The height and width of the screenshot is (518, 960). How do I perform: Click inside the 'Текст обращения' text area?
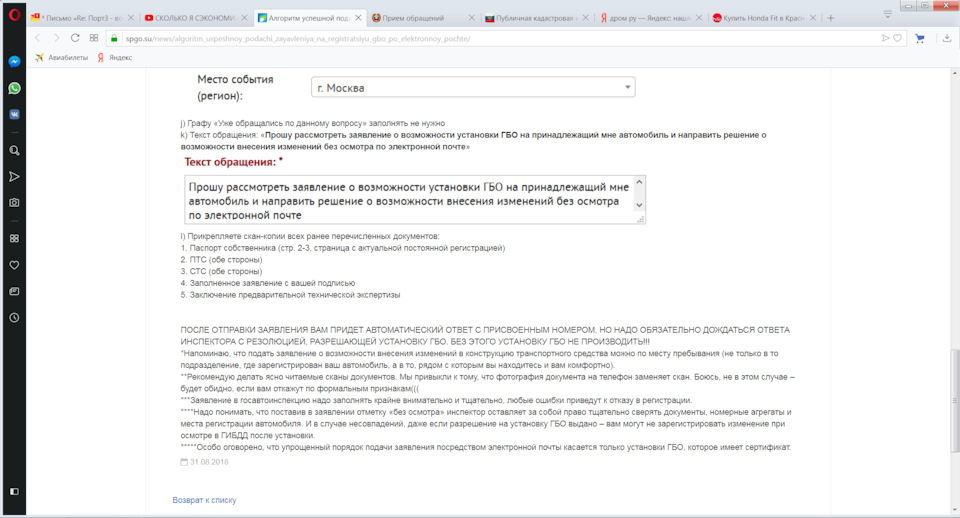pyautogui.click(x=414, y=200)
